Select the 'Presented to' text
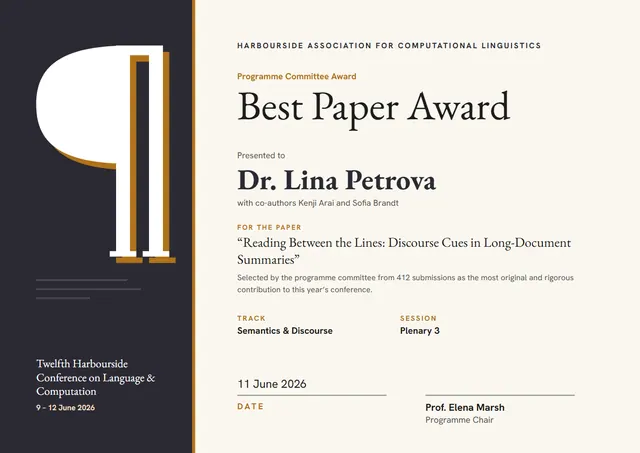The height and width of the screenshot is (453, 640). click(x=261, y=155)
